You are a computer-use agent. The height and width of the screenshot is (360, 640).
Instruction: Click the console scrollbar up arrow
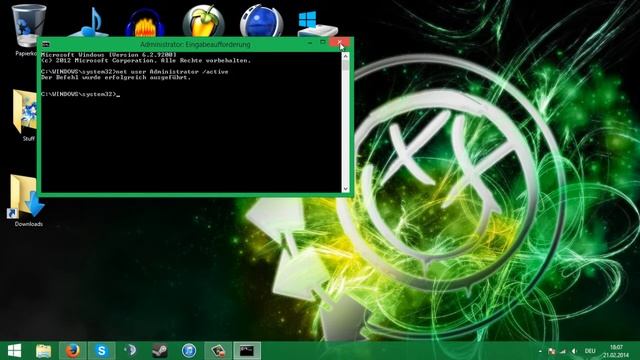tap(346, 56)
